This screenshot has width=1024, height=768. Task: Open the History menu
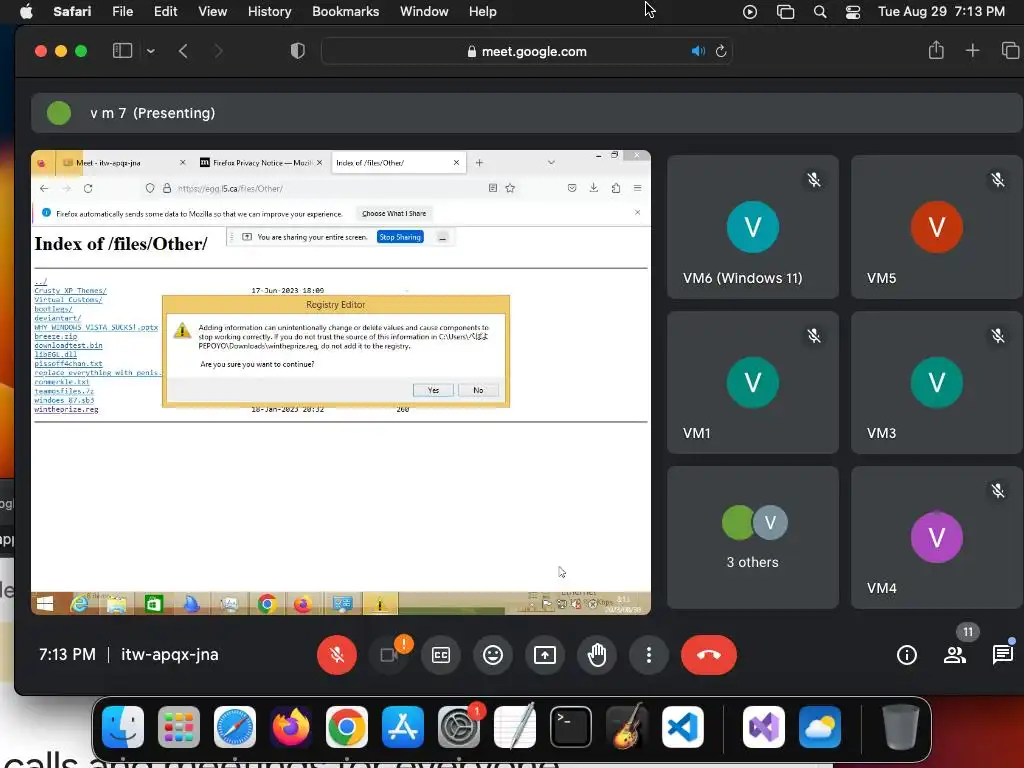(269, 11)
